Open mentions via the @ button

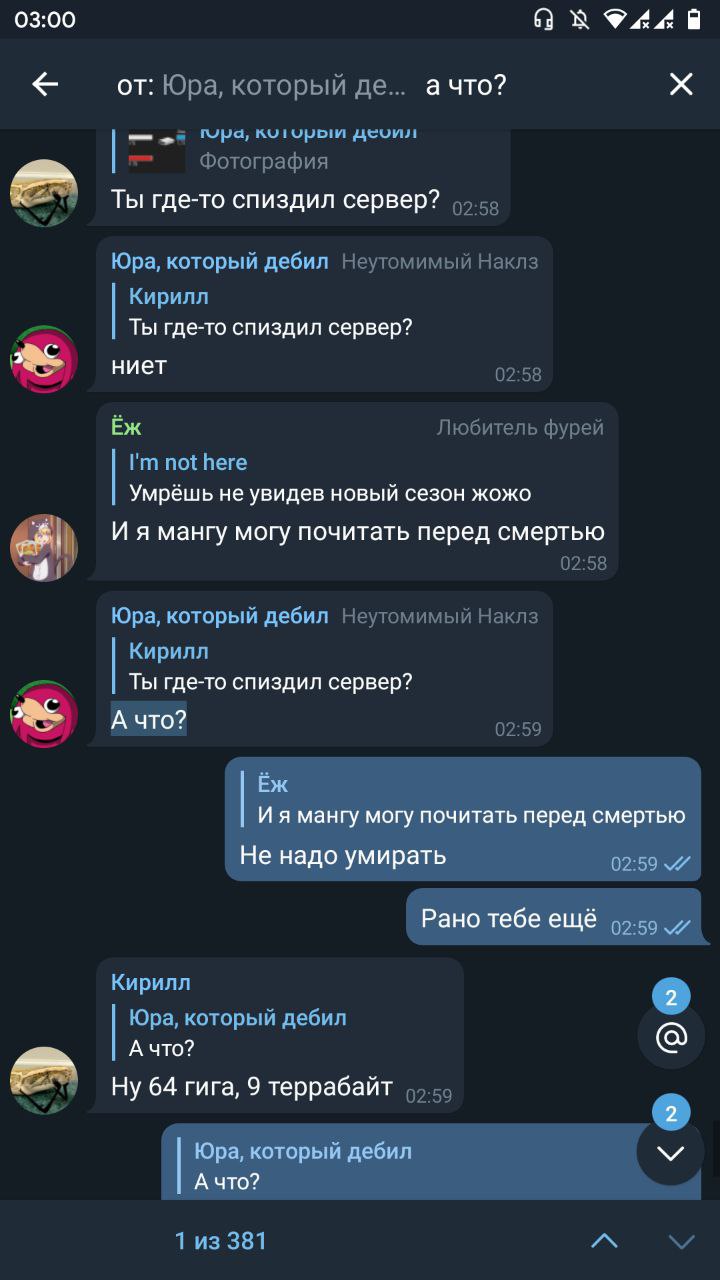coord(671,1037)
